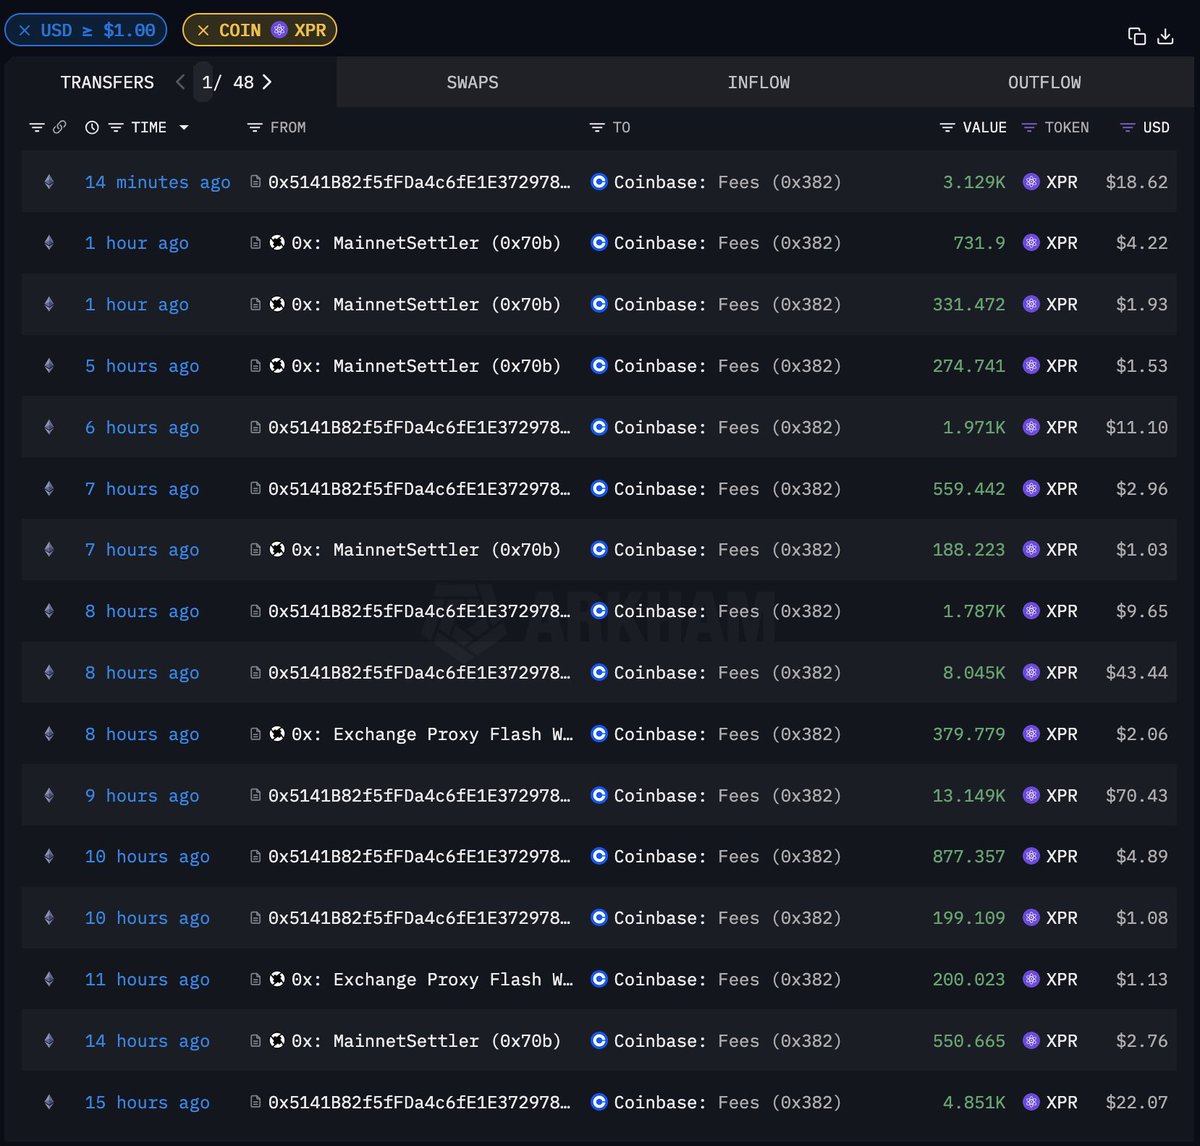This screenshot has height=1146, width=1200.
Task: Open the 5 hours ago transaction link
Action: 142,366
